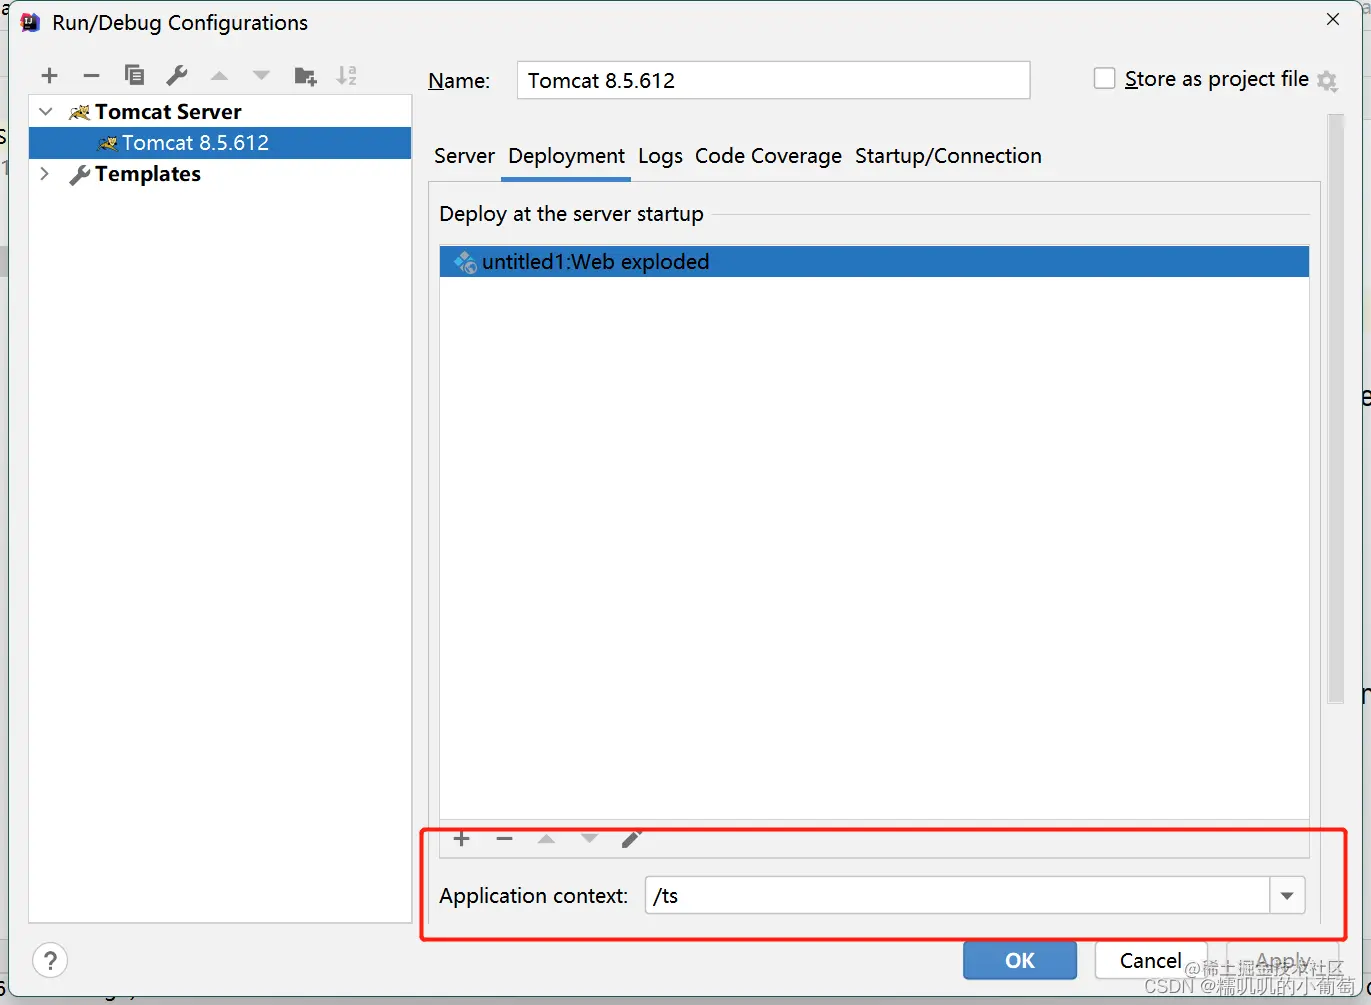Open edit templates wrench icon

click(x=177, y=75)
